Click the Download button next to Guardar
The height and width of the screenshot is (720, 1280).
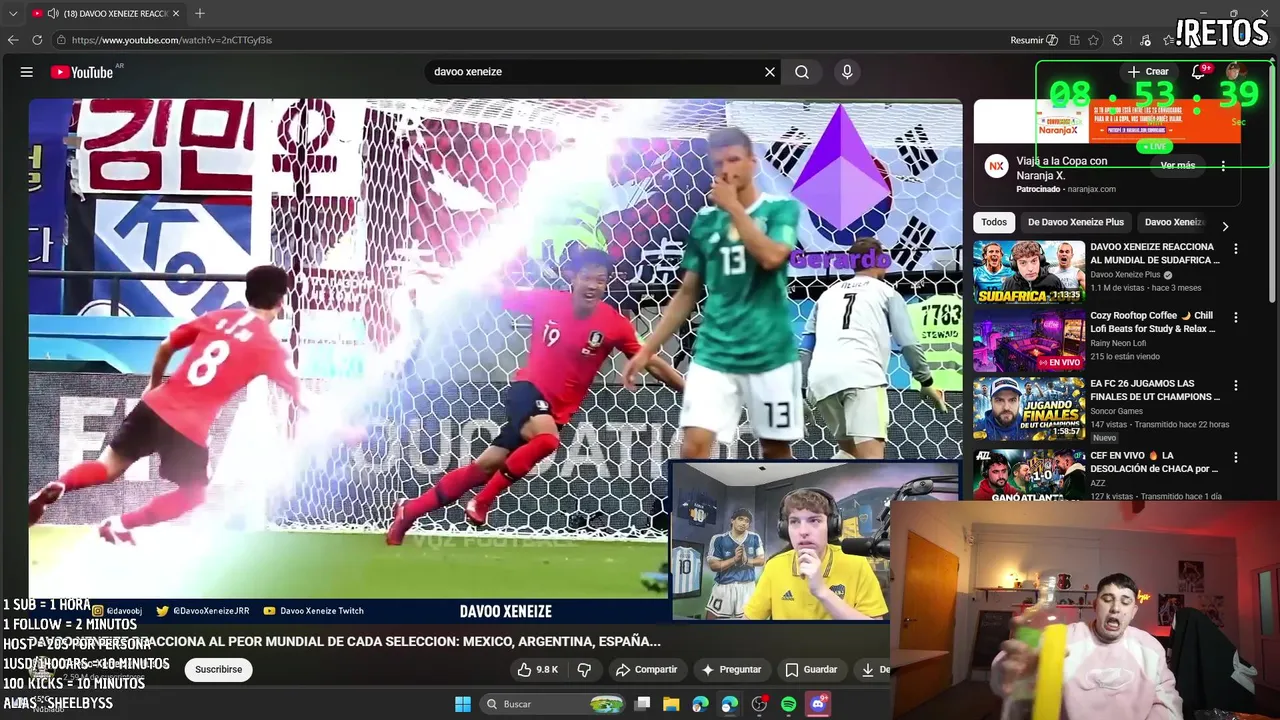pyautogui.click(x=873, y=669)
